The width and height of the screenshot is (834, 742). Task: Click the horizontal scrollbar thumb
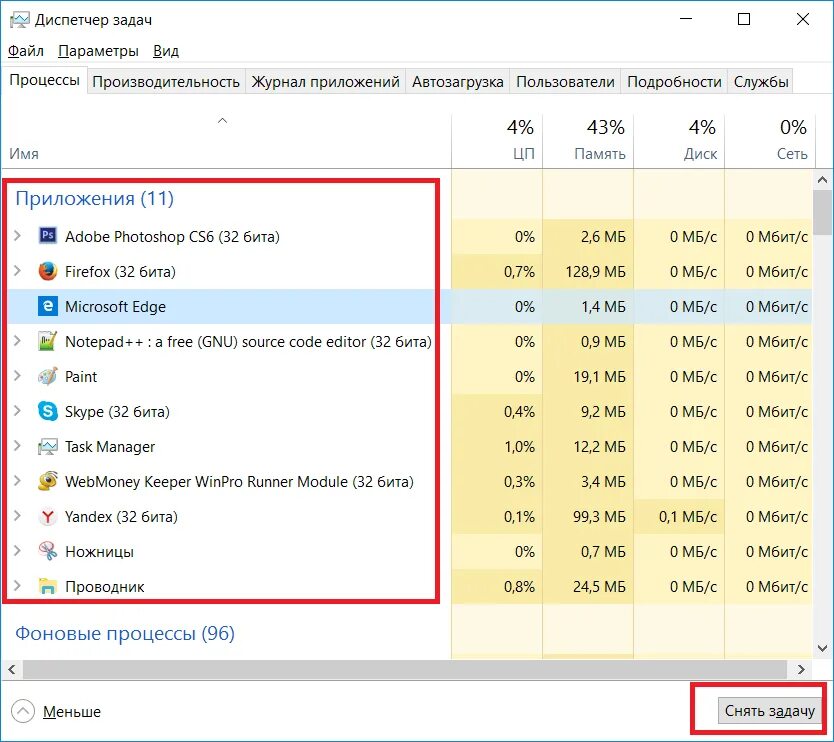pyautogui.click(x=404, y=670)
